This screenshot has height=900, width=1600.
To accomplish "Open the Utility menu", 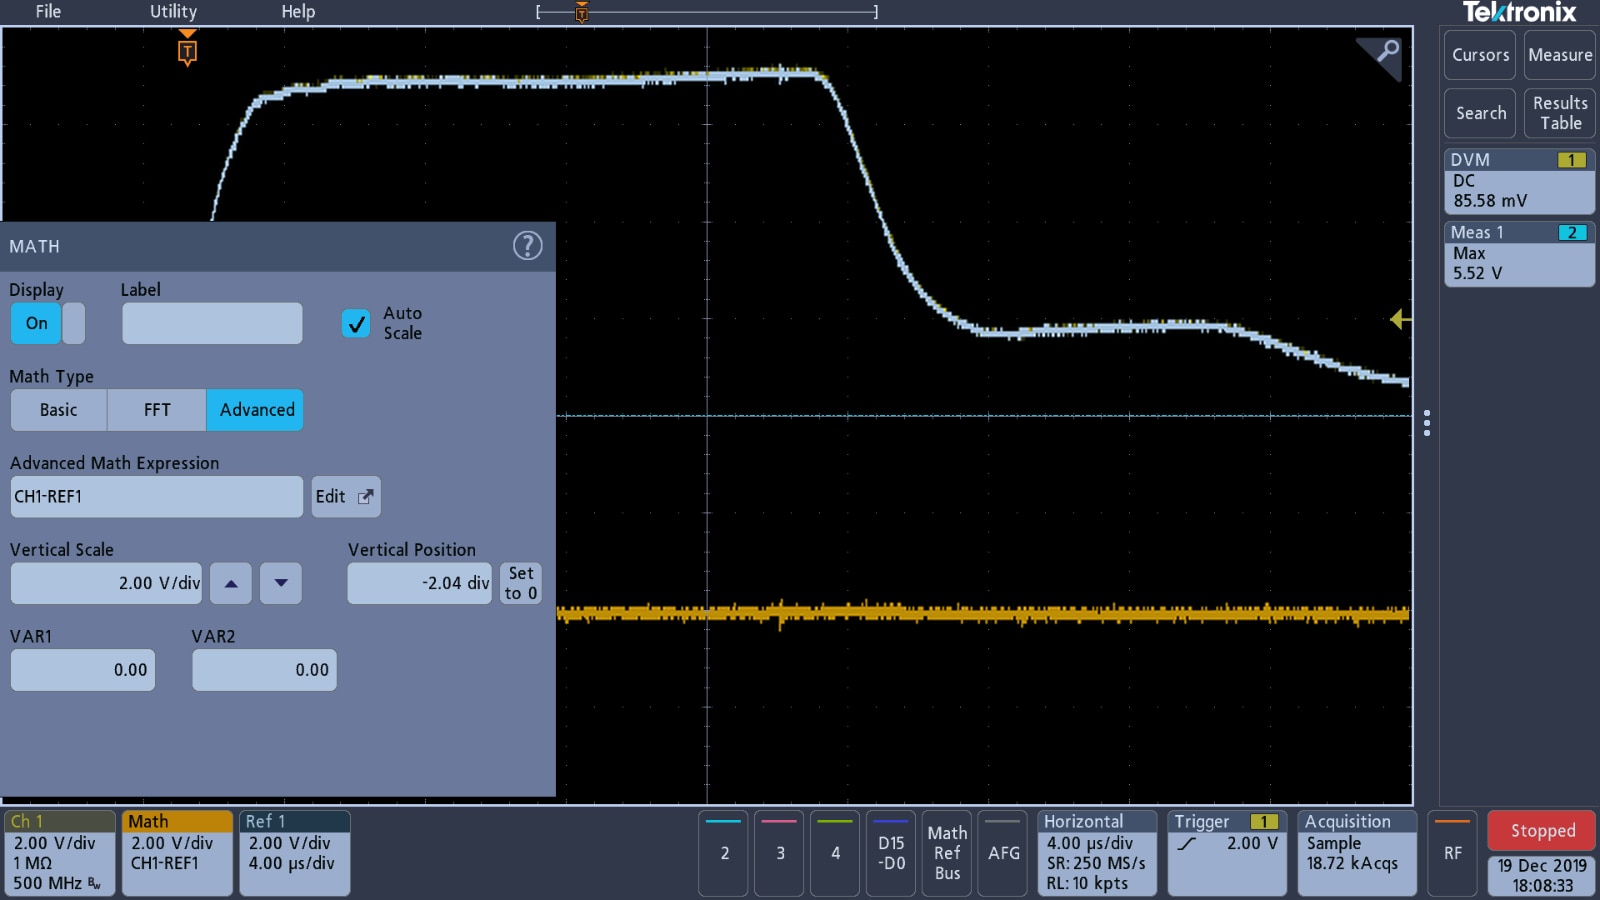I will tap(173, 12).
